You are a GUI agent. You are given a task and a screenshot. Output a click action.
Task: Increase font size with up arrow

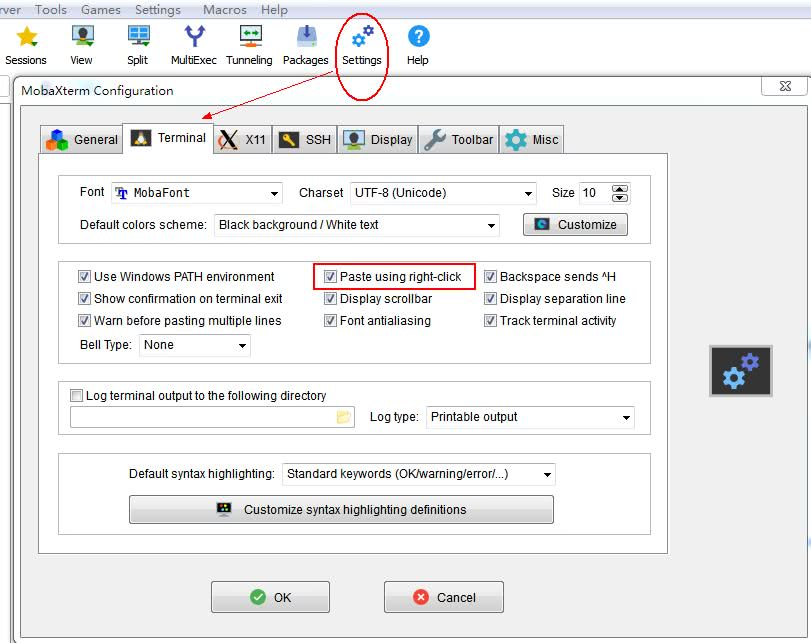coord(620,189)
